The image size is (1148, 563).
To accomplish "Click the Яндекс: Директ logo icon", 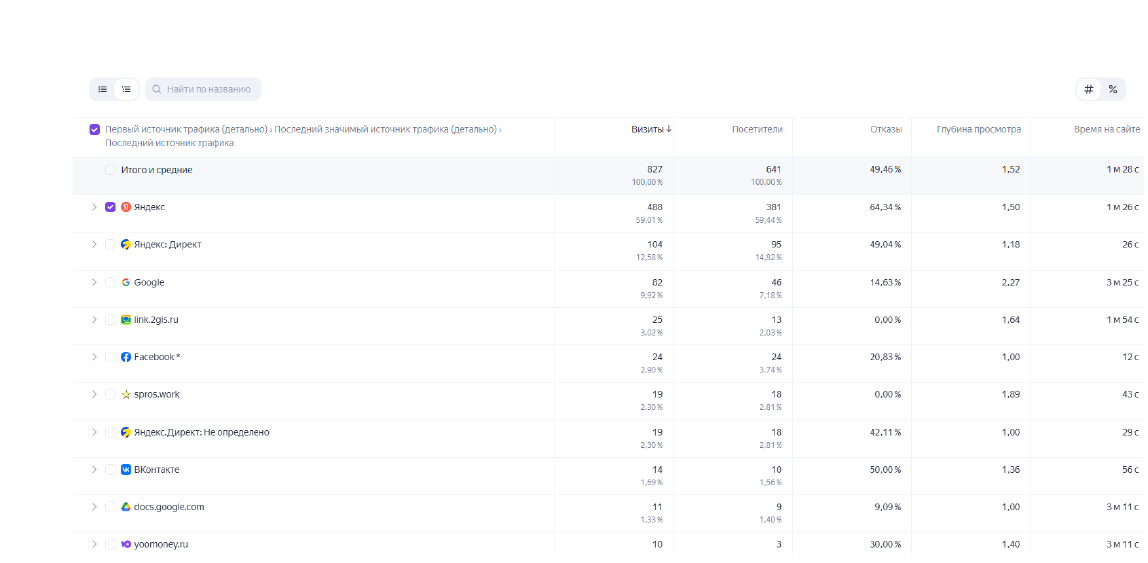I will click(x=126, y=245).
